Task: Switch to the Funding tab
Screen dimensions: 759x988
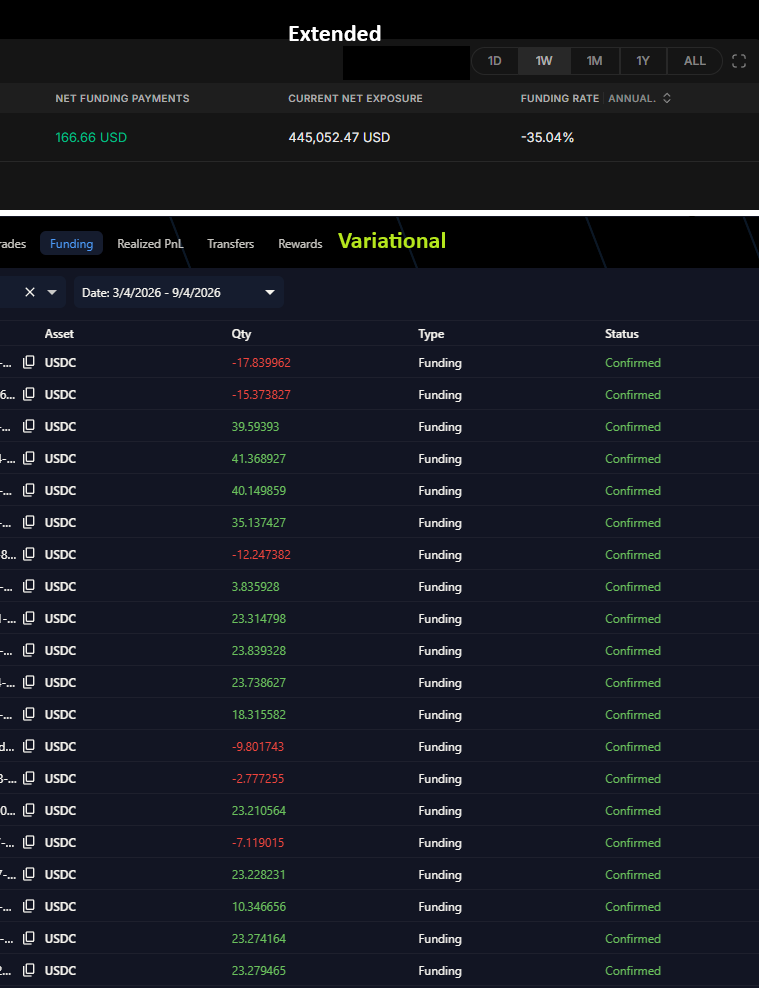Action: [x=71, y=244]
